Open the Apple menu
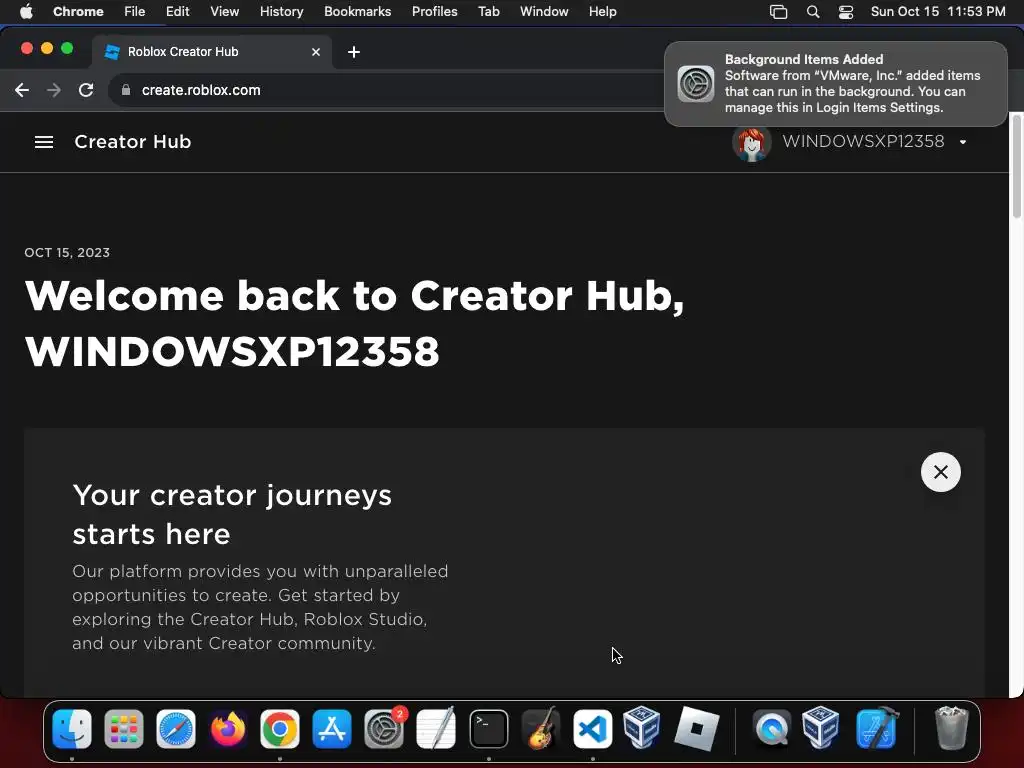Image resolution: width=1024 pixels, height=768 pixels. pos(25,12)
